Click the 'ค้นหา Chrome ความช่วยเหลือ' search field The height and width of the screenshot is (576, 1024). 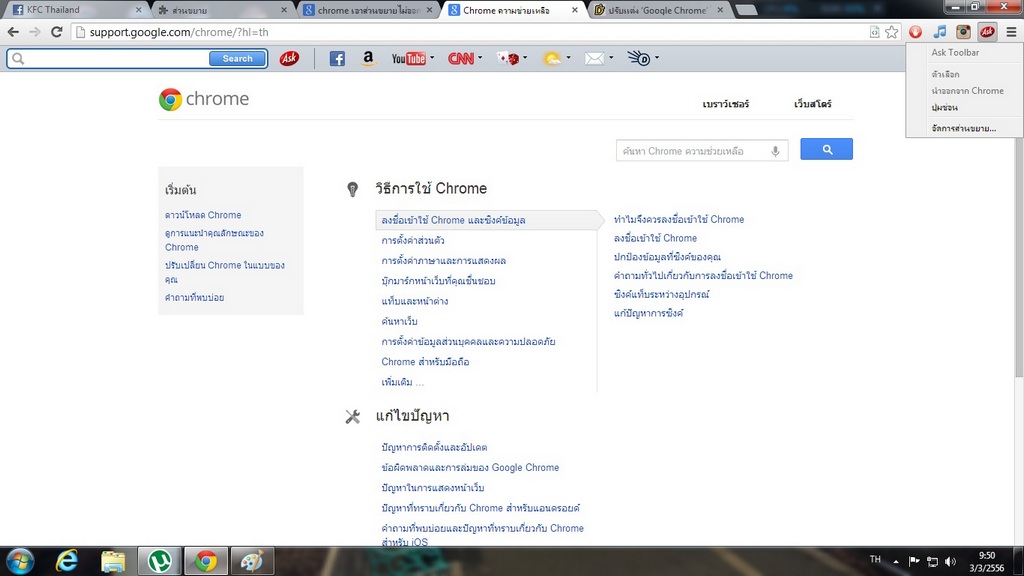tap(692, 151)
